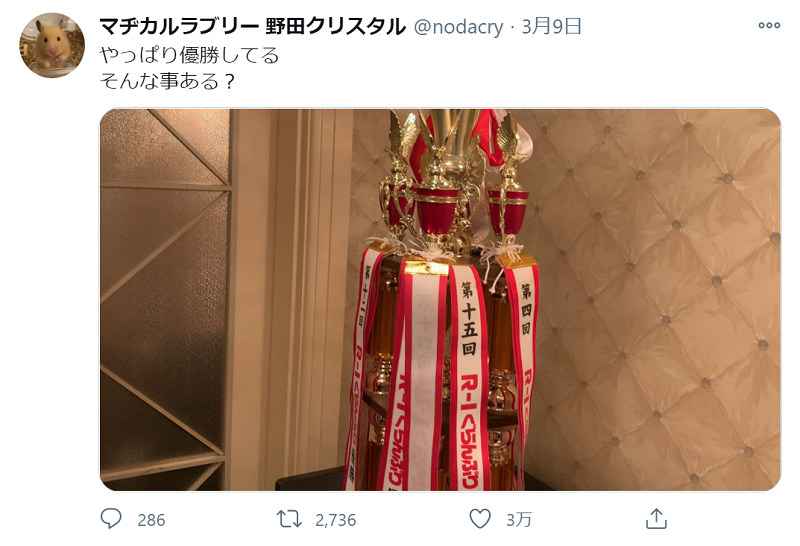The width and height of the screenshot is (800, 546).
Task: View the 2,736 retweets count
Action: click(x=335, y=520)
